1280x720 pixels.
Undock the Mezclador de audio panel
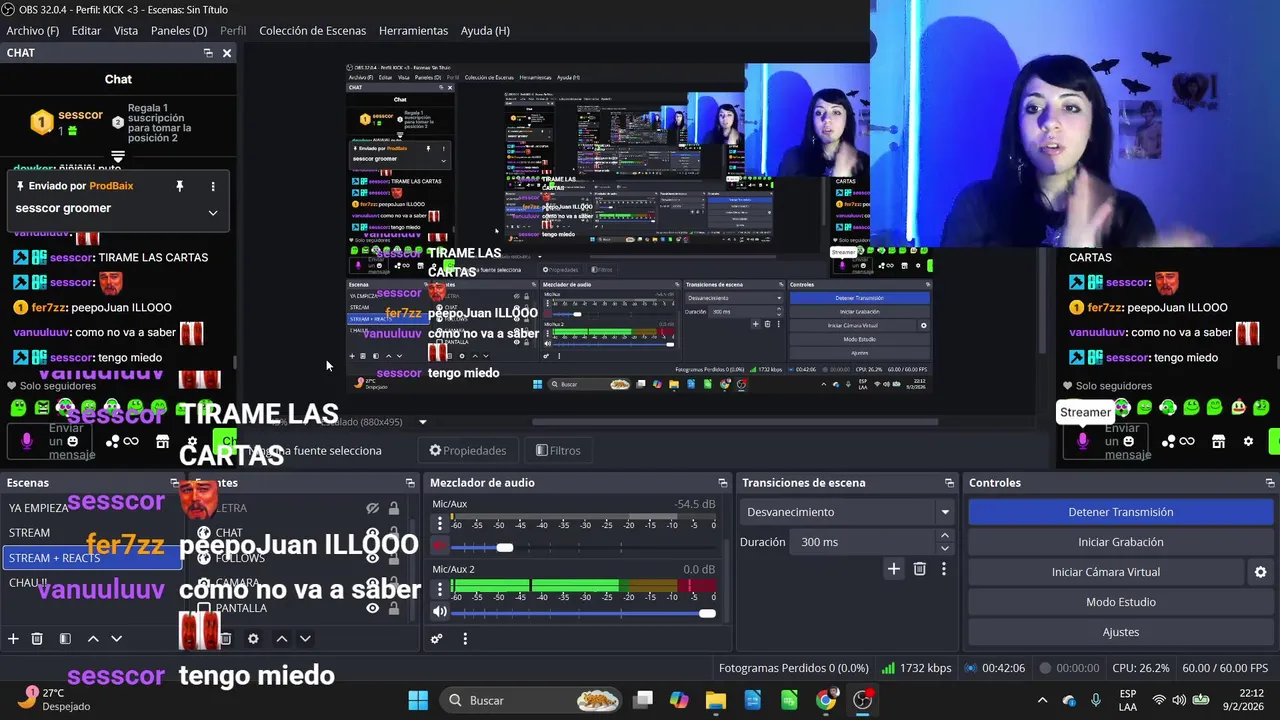pos(723,483)
